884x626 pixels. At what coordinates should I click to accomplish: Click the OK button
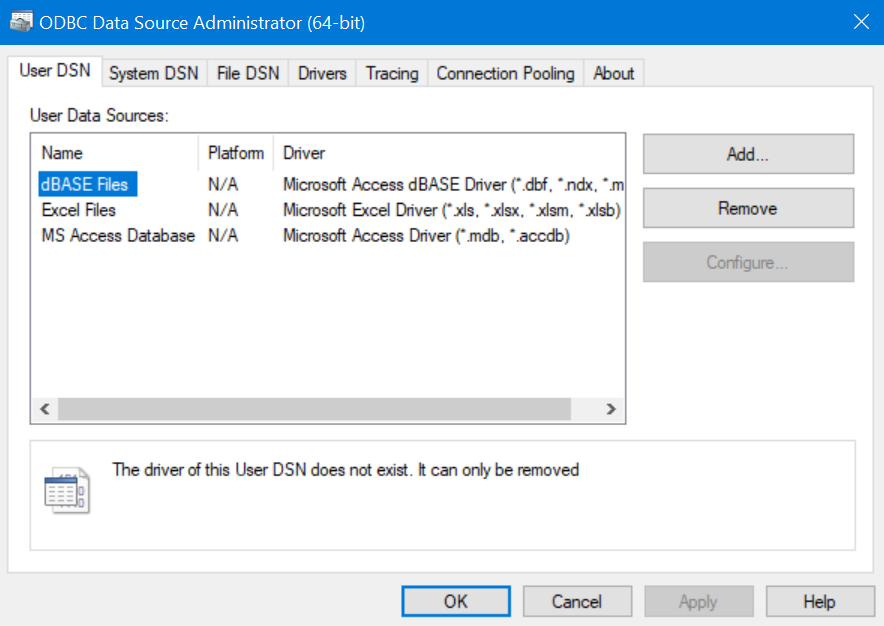[456, 601]
